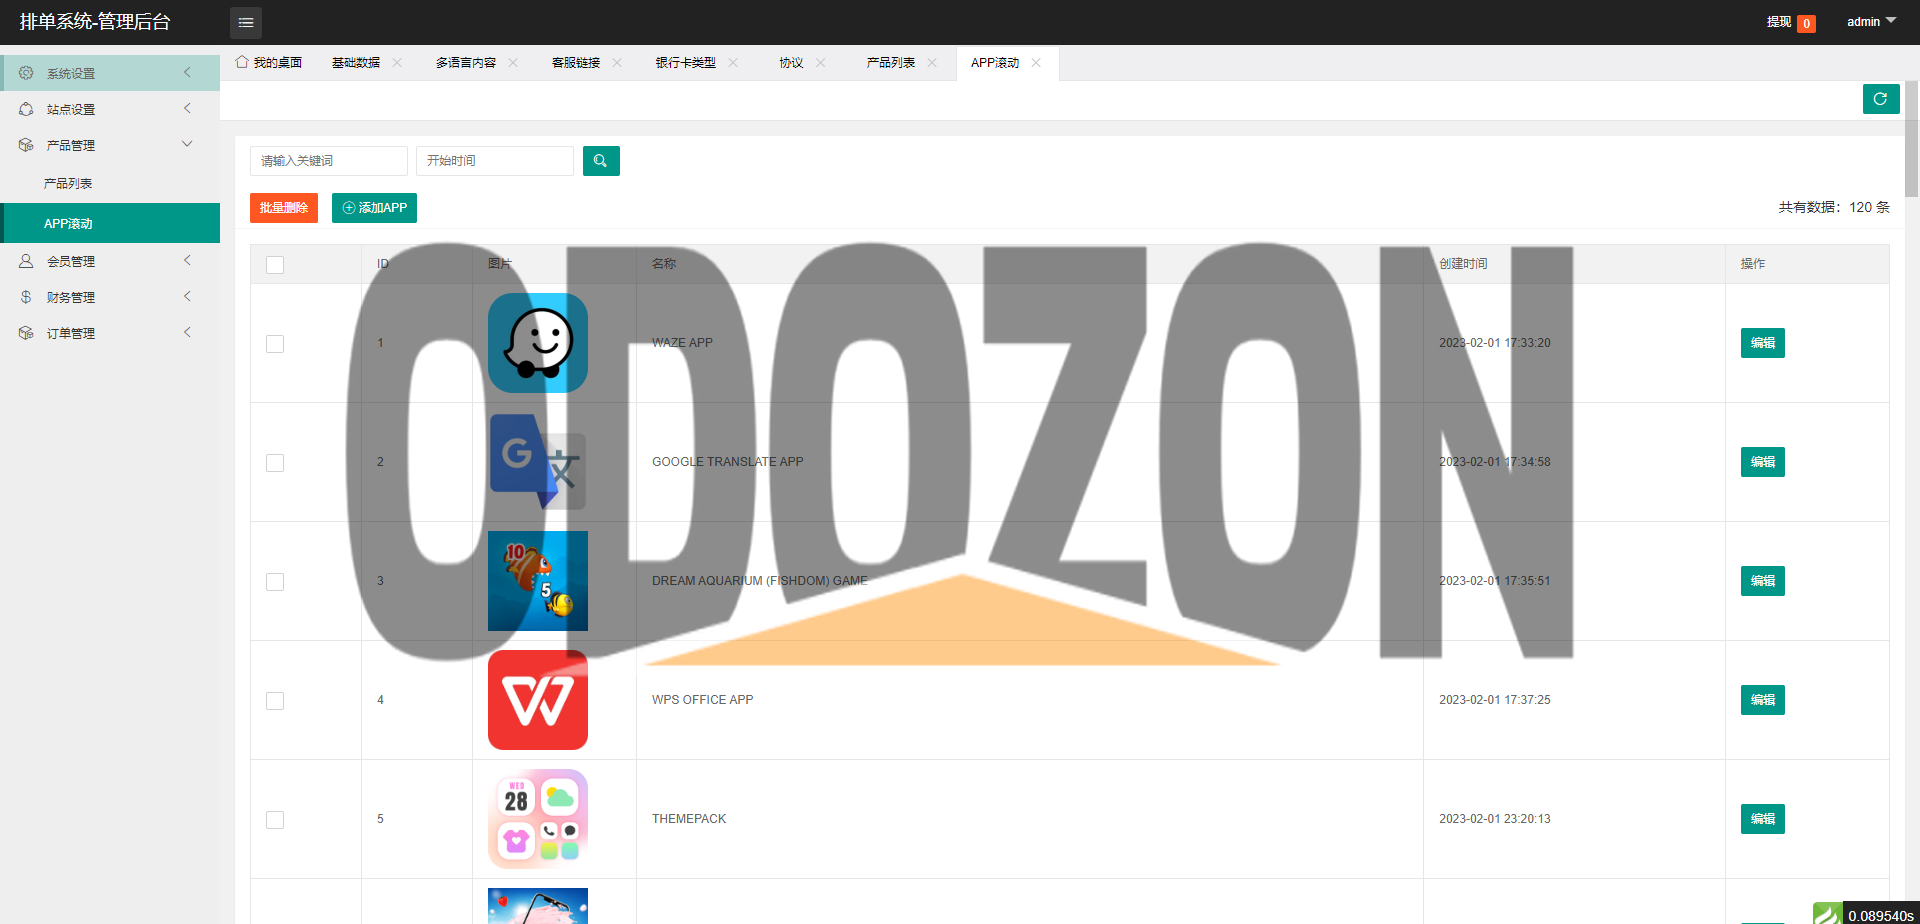Switch to the 基础数据 tab
Image resolution: width=1920 pixels, height=924 pixels.
click(x=356, y=62)
